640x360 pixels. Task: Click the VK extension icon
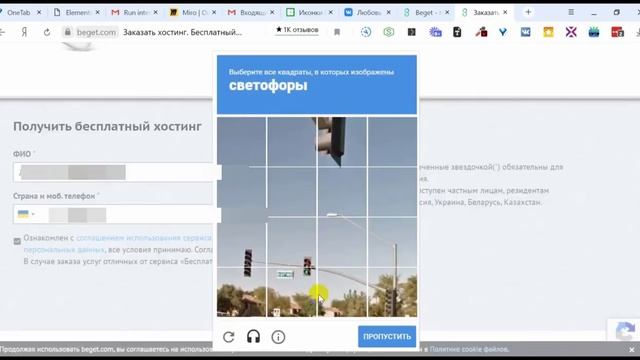point(525,32)
